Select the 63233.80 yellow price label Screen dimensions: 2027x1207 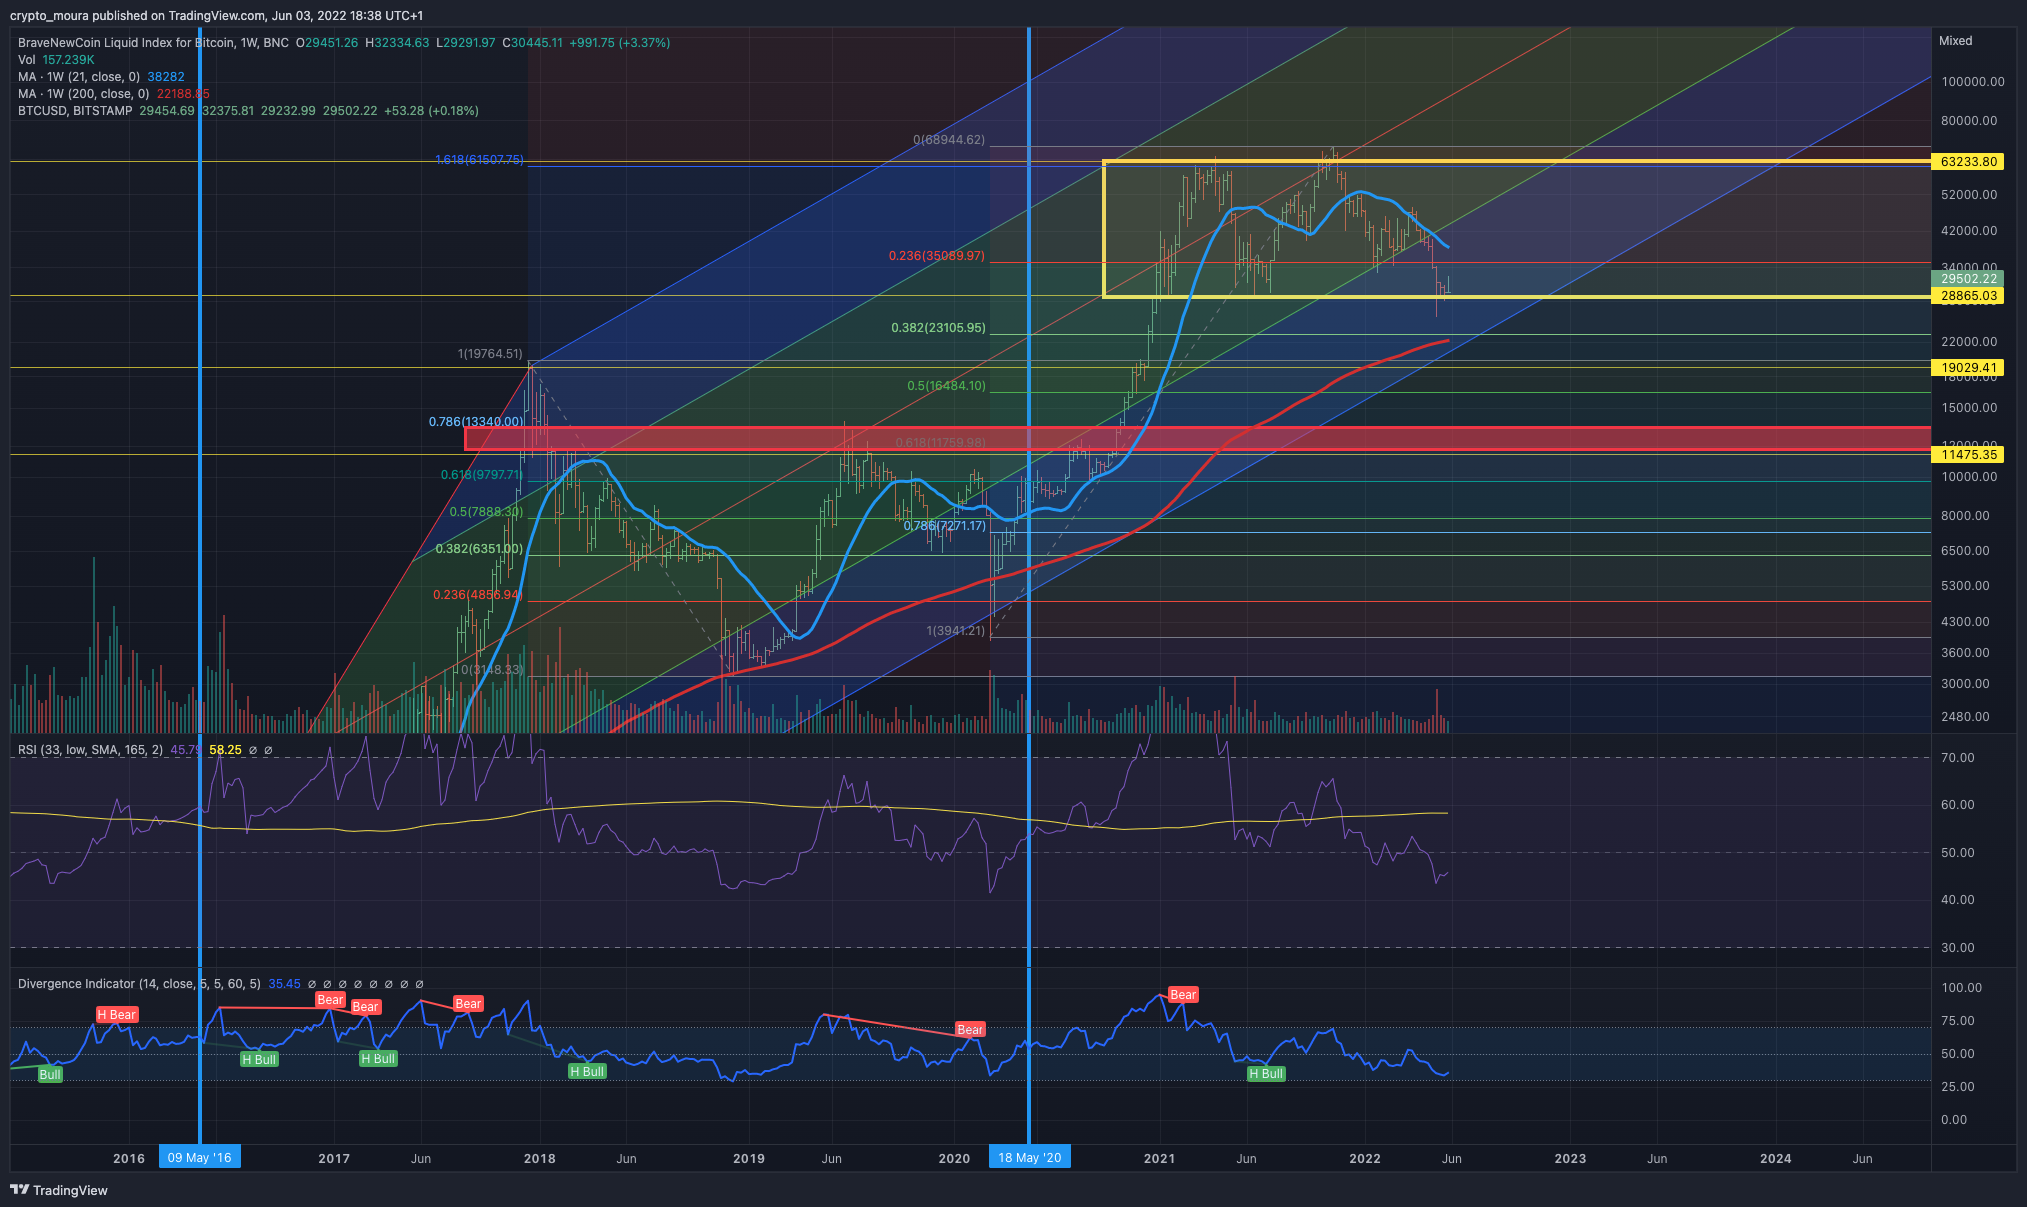[1968, 161]
